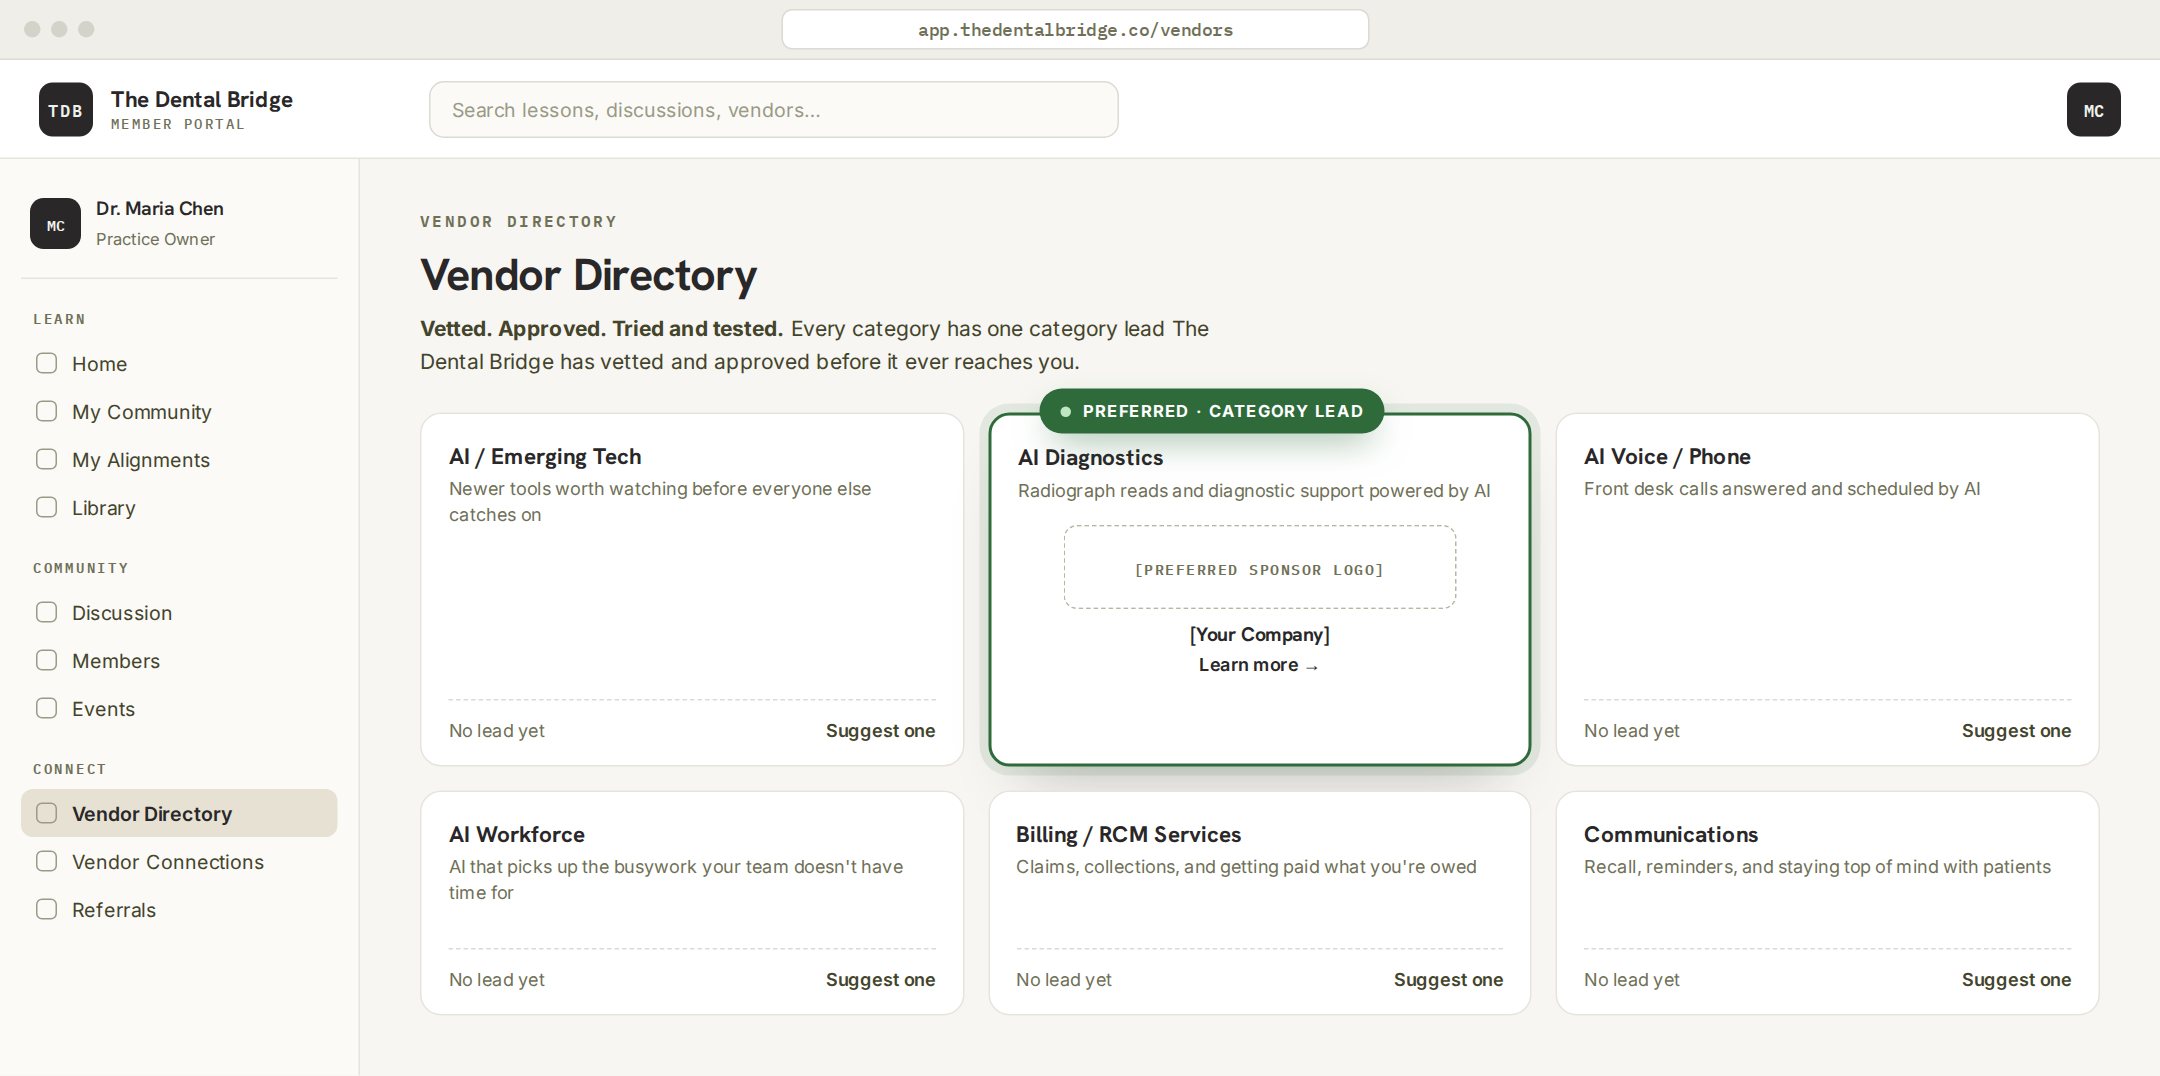Click Learn more in AI Diagnostics card
Viewport: 2160px width, 1076px height.
click(x=1259, y=665)
